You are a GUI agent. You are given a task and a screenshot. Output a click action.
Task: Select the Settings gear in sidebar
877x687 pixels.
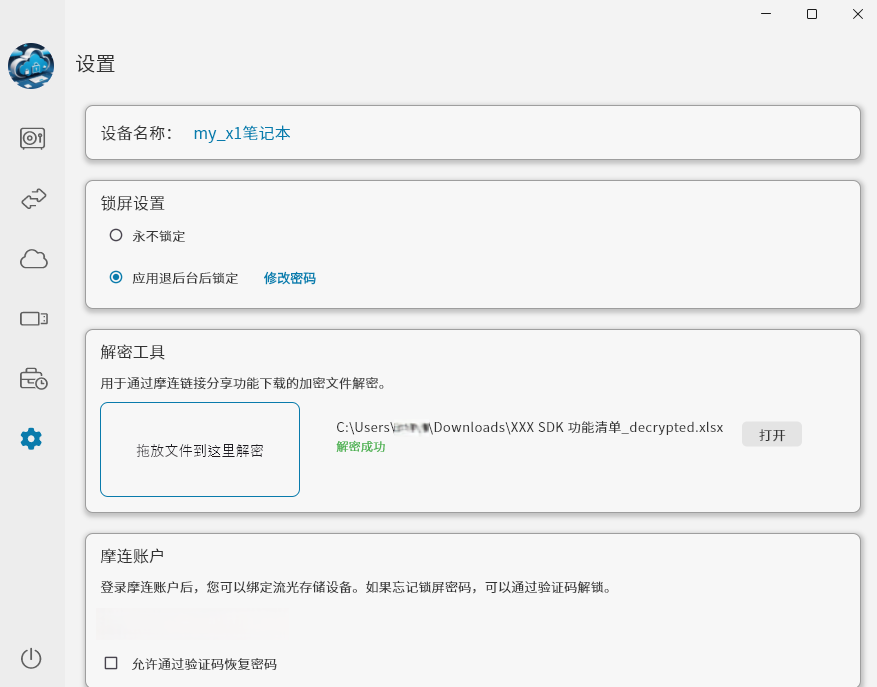coord(31,438)
